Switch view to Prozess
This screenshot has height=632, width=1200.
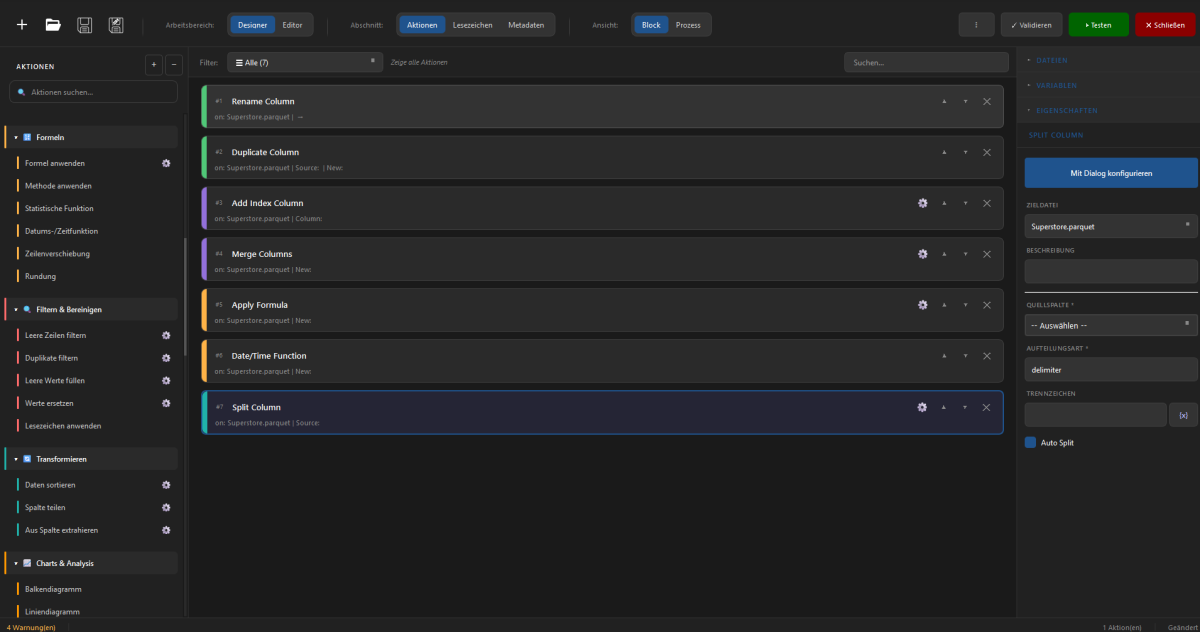click(x=688, y=24)
